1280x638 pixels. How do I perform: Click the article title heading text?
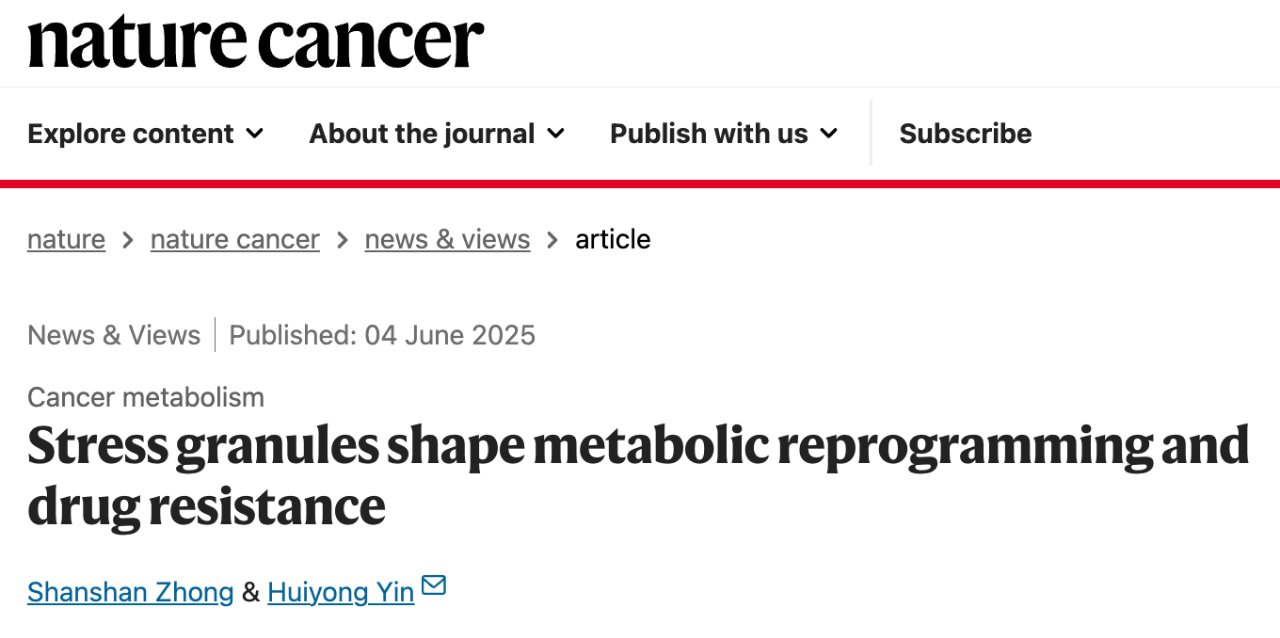tap(638, 476)
